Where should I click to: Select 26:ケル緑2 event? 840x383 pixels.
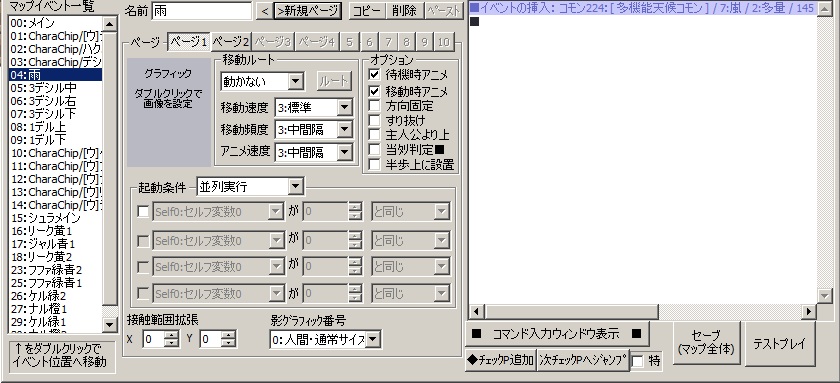coord(56,296)
